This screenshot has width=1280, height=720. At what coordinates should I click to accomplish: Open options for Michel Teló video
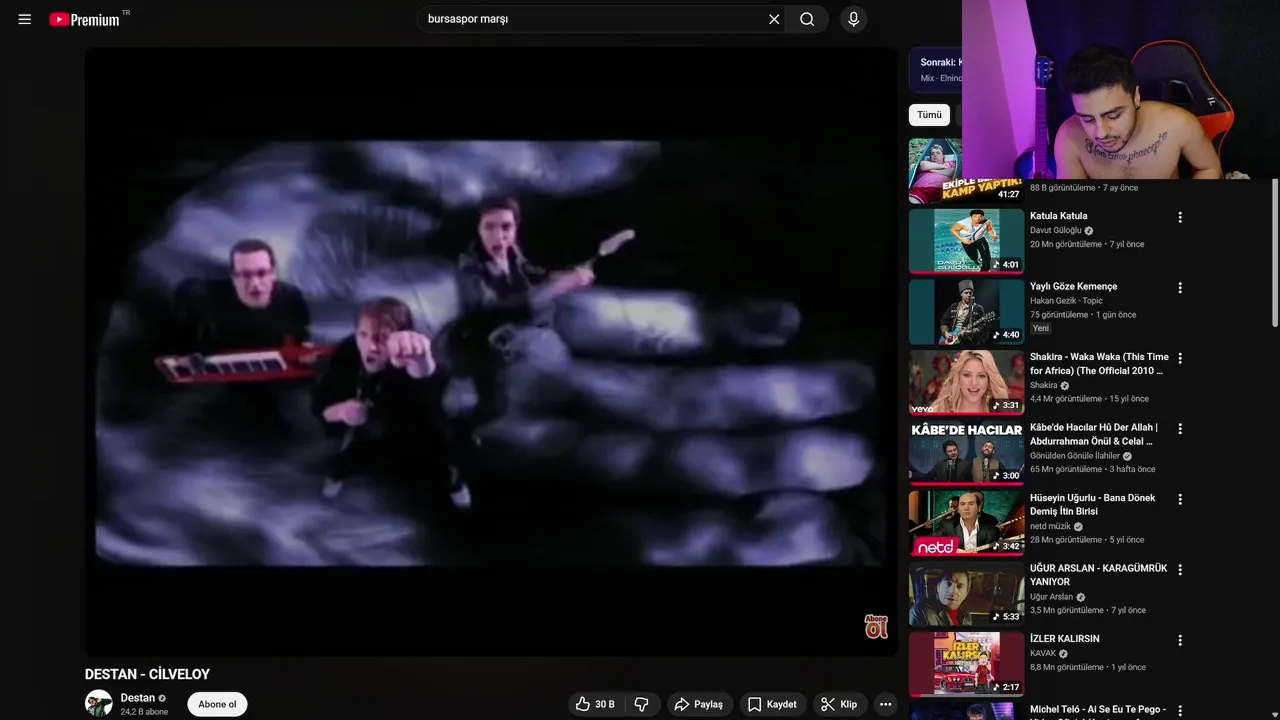tap(1180, 710)
